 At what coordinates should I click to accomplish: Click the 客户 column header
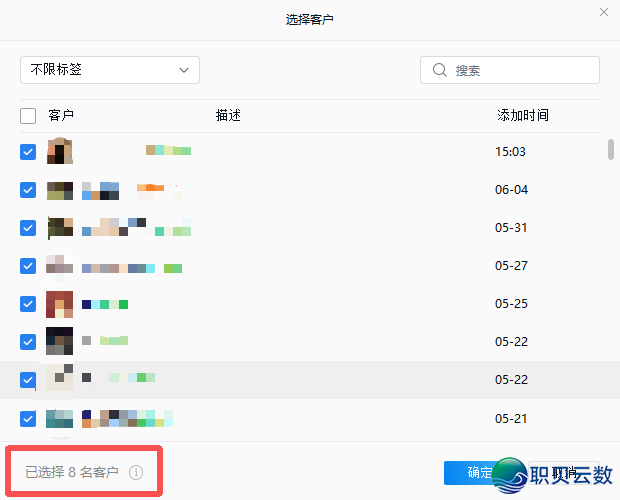click(x=61, y=115)
